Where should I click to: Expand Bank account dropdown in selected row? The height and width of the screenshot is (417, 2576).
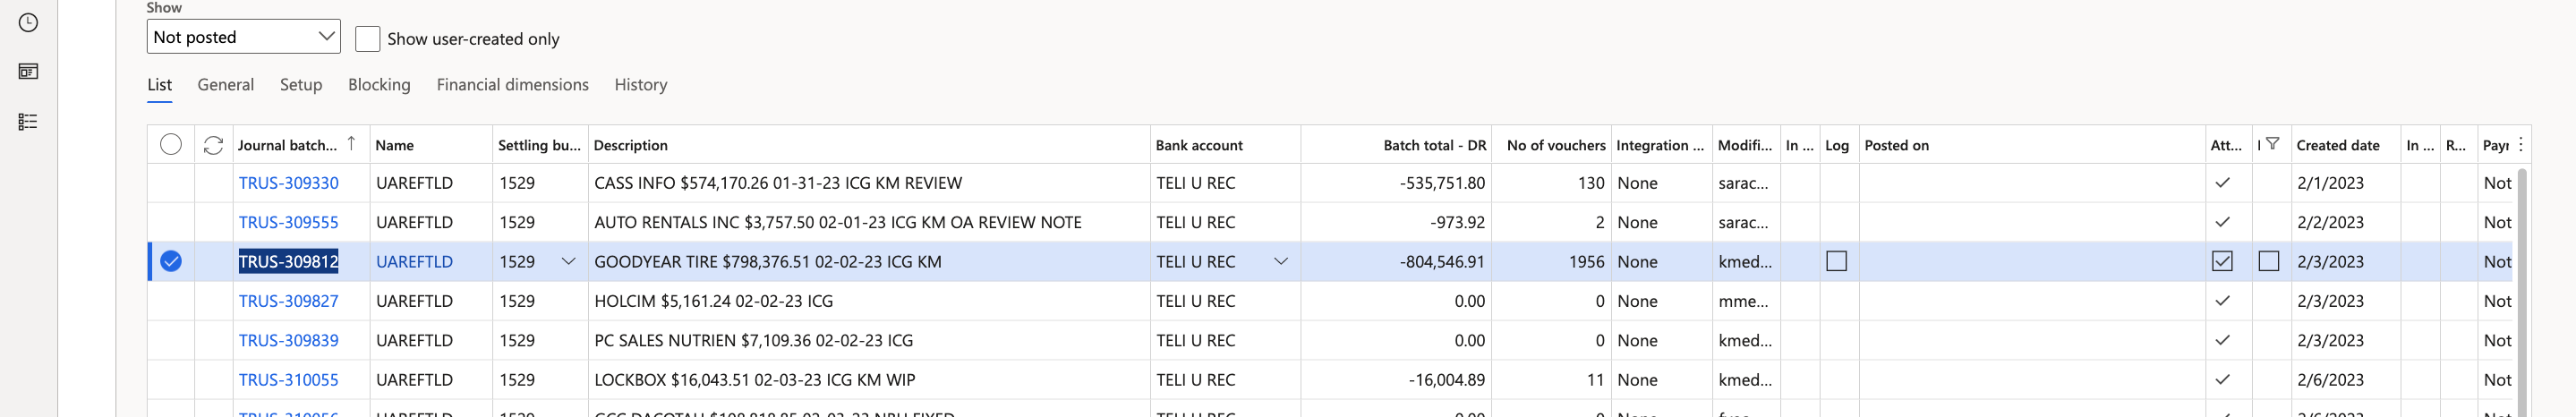coord(1280,261)
